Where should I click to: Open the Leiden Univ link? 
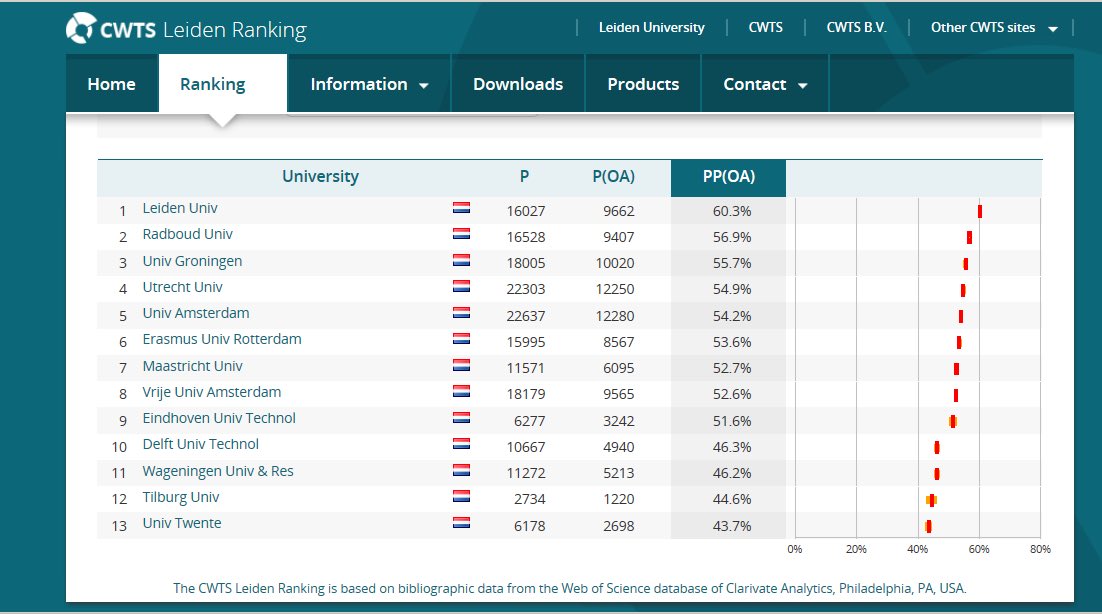point(180,208)
